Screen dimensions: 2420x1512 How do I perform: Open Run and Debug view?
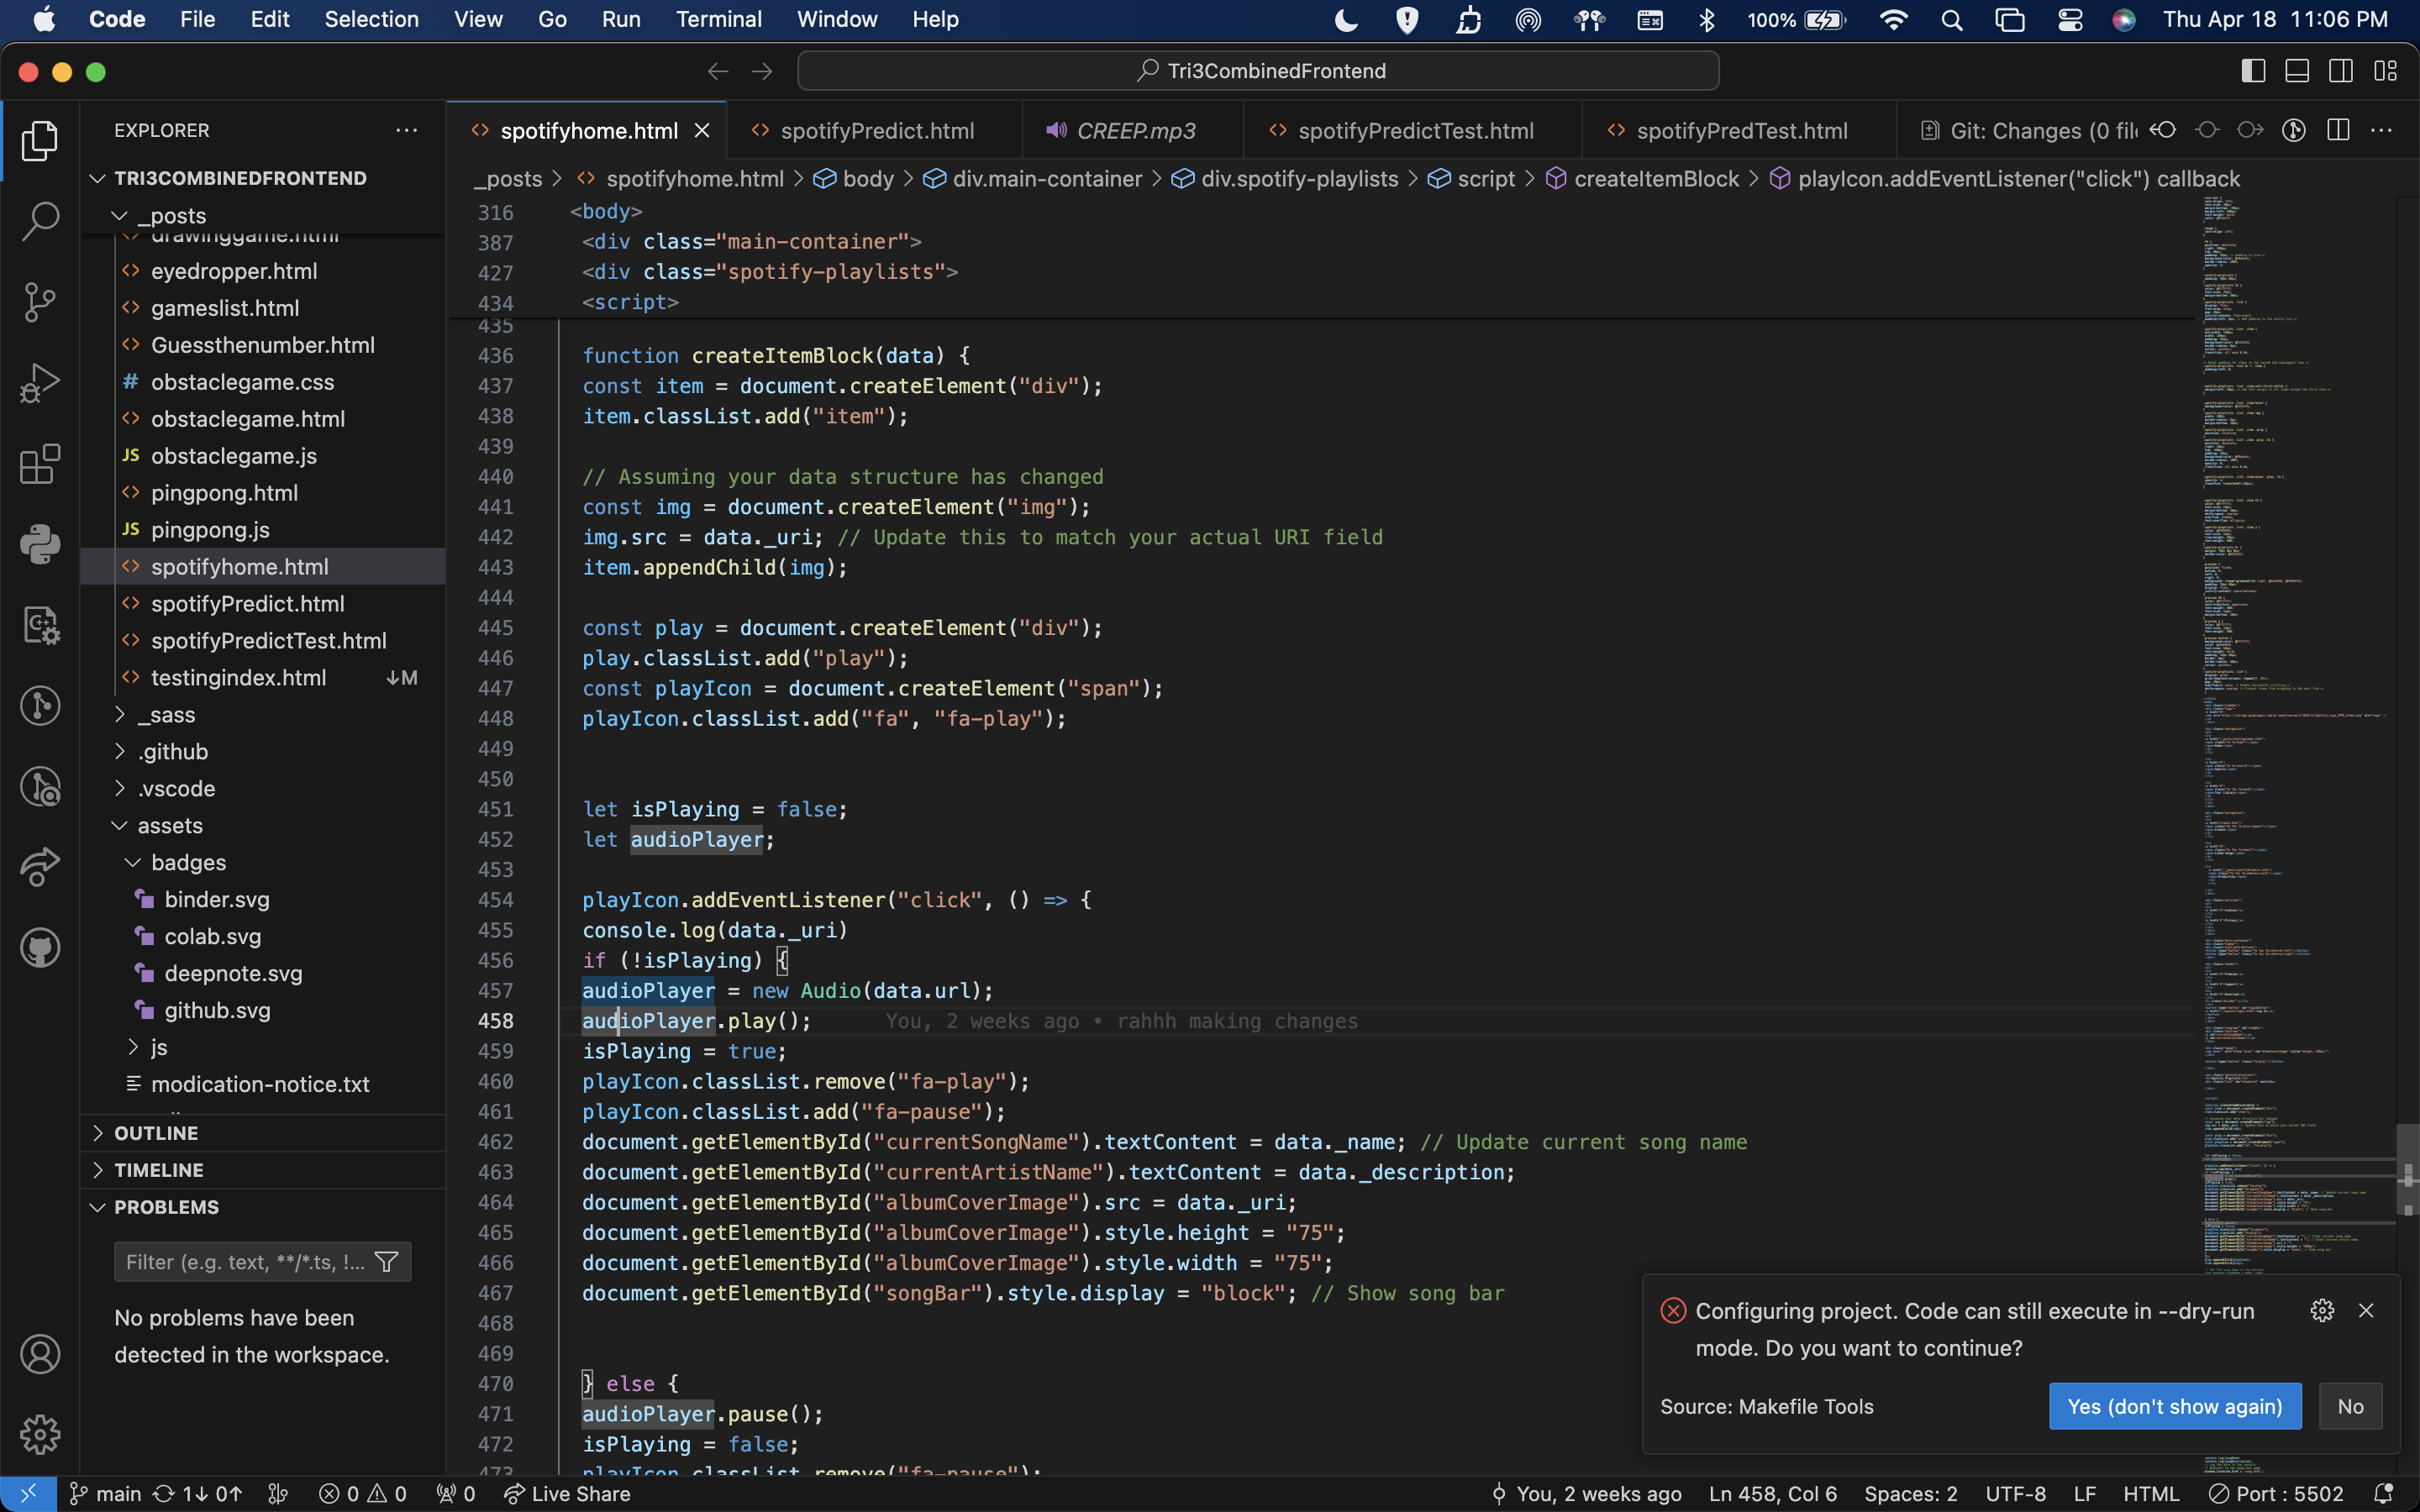40,383
